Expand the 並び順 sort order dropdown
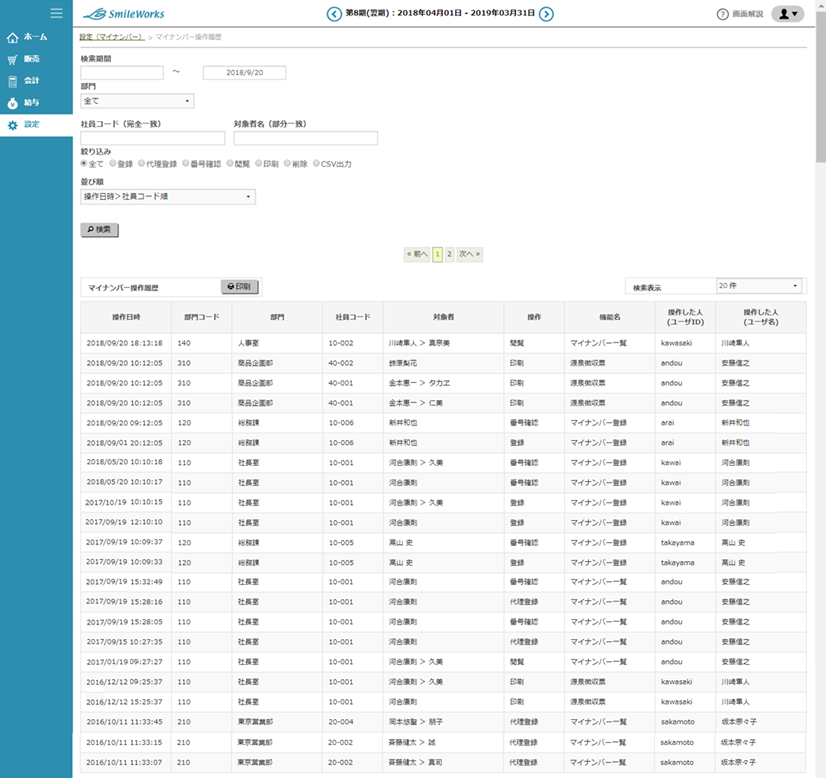The image size is (826, 778). tap(168, 196)
